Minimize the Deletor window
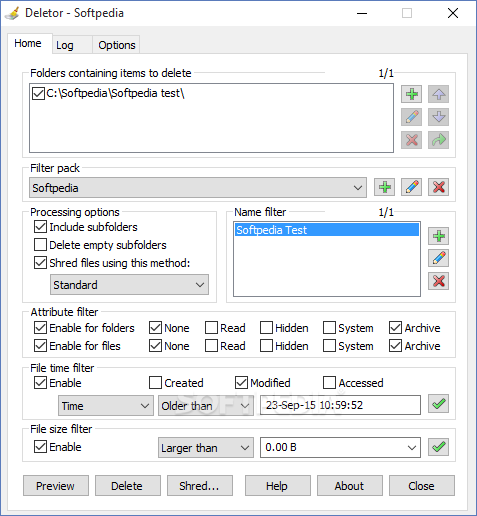This screenshot has height=516, width=477. (x=362, y=13)
